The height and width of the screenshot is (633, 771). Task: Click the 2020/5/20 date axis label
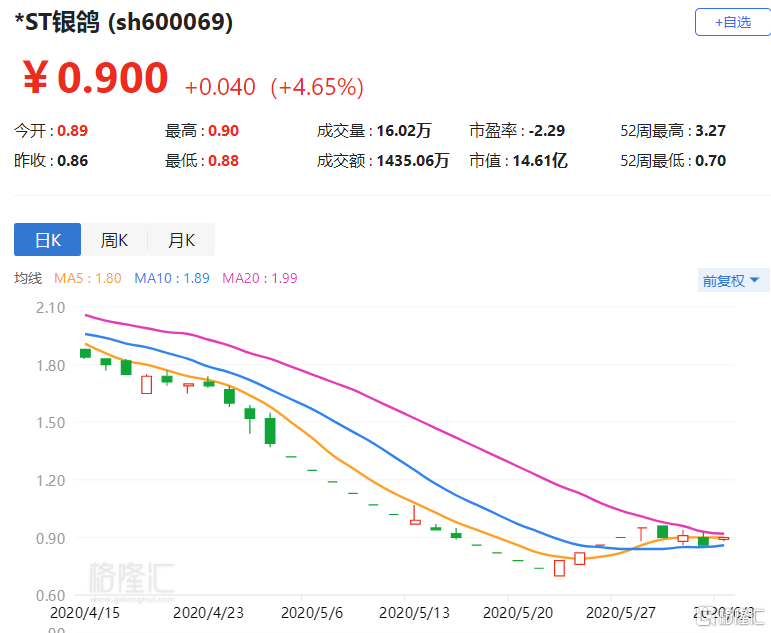[518, 613]
